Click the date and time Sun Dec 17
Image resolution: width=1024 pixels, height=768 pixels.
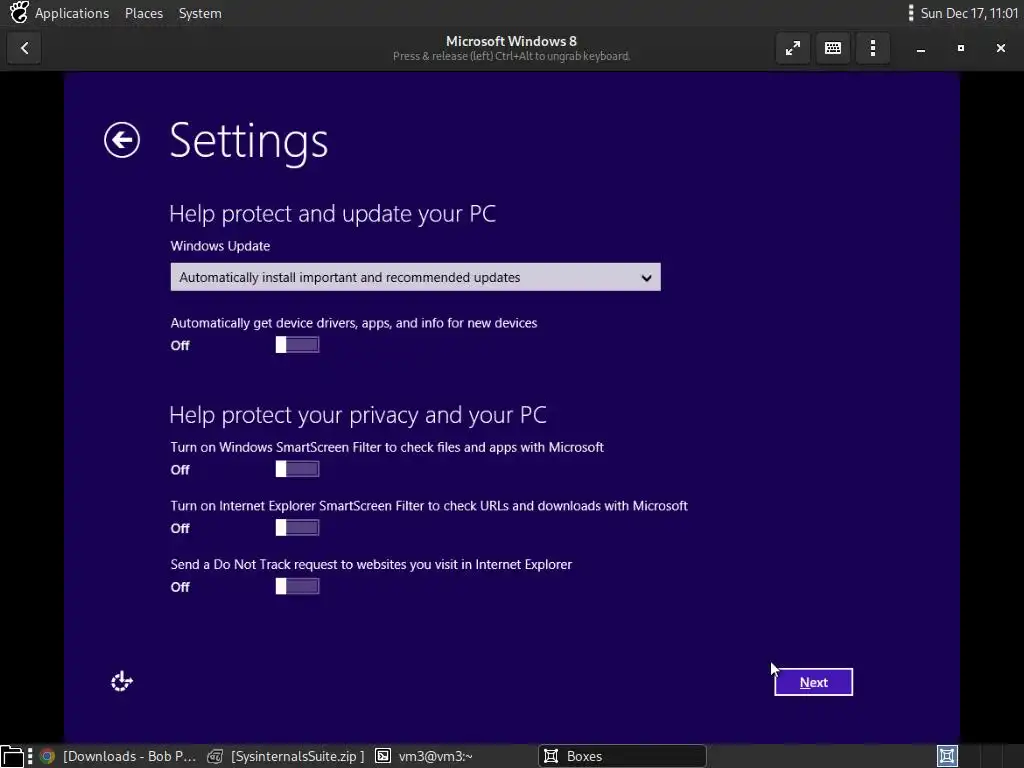tap(969, 13)
